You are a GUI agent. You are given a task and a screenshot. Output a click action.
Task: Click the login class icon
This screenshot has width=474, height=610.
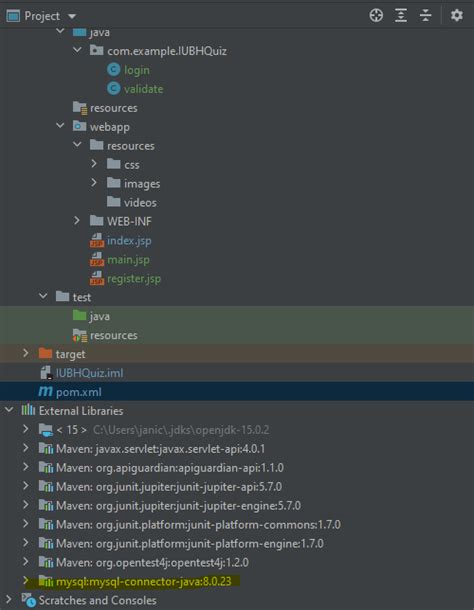pyautogui.click(x=113, y=70)
